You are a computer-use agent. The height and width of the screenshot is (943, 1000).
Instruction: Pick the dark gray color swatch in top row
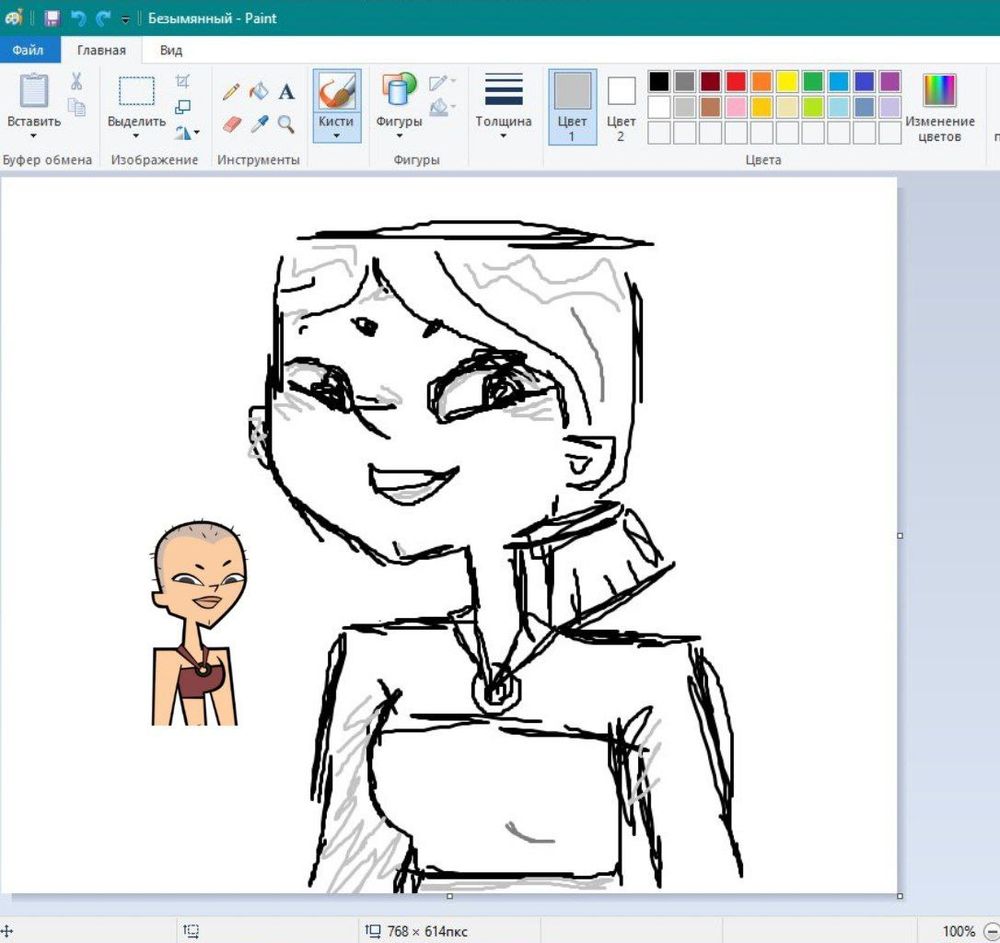pyautogui.click(x=684, y=81)
